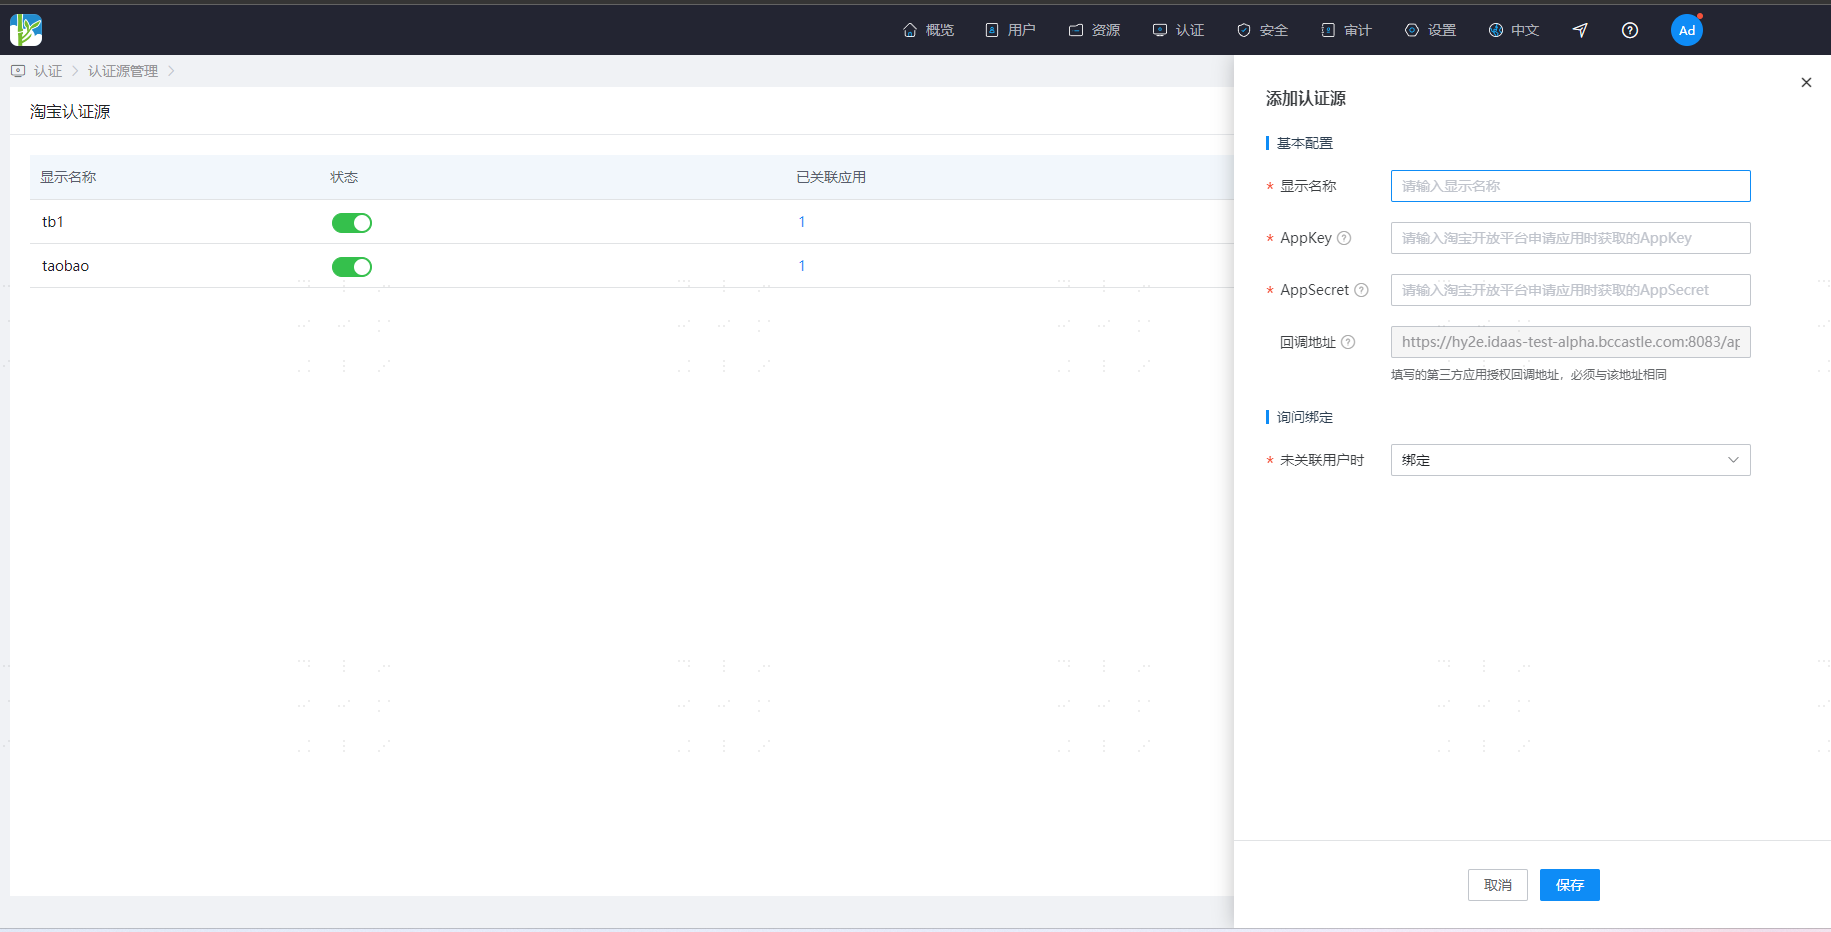Viewport: 1831px width, 932px height.
Task: Open the 用户 navigation menu
Action: (x=1010, y=30)
